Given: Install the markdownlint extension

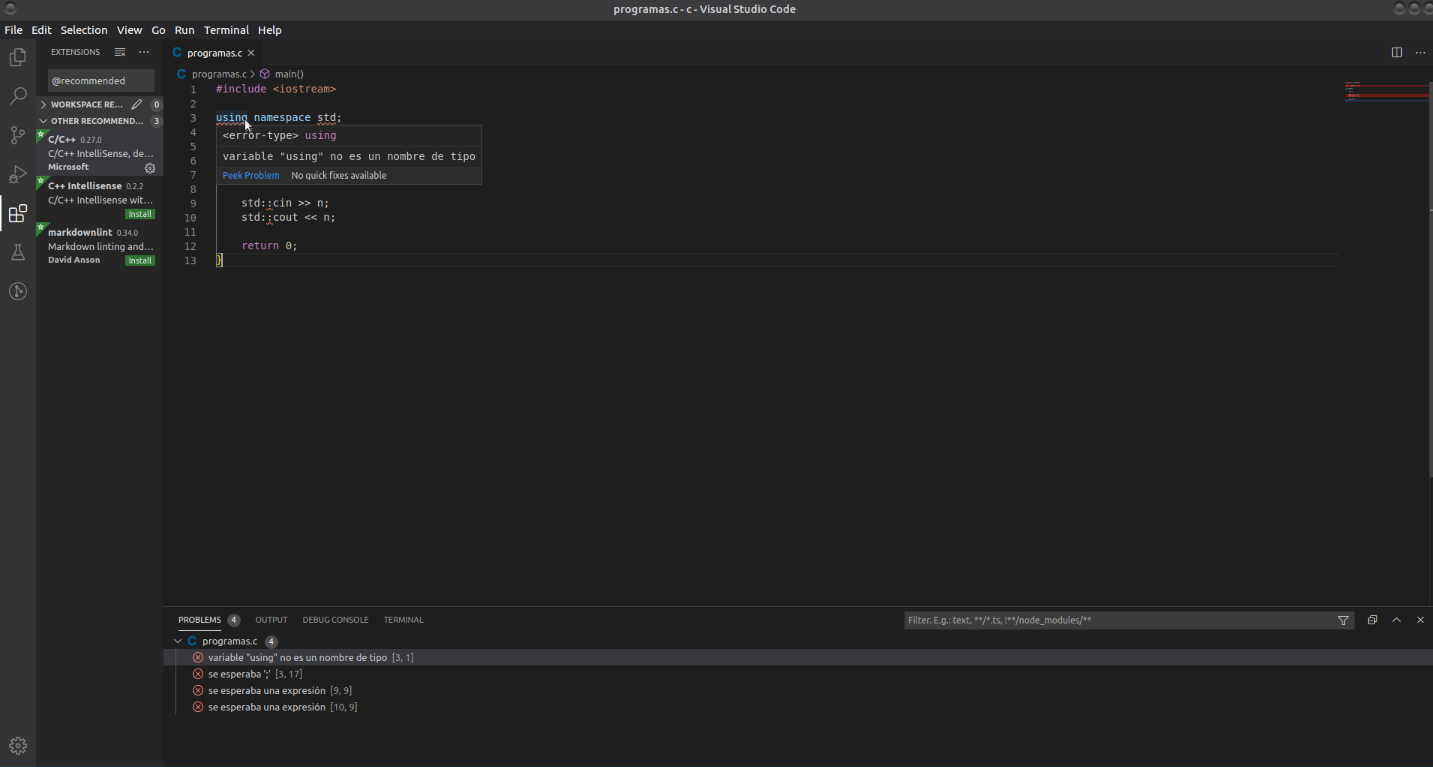Looking at the screenshot, I should pos(139,259).
